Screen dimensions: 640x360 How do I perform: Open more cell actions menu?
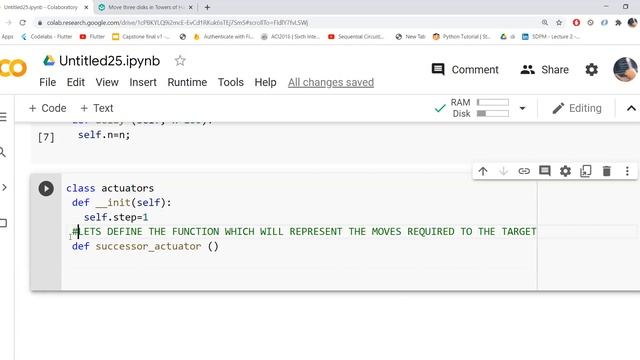click(627, 171)
